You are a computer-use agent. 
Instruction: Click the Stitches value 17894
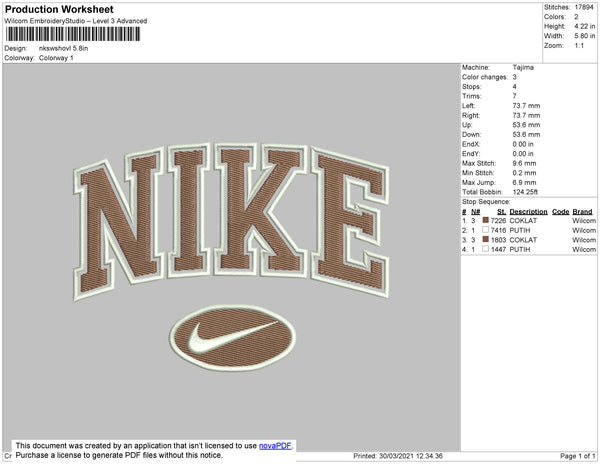(584, 7)
